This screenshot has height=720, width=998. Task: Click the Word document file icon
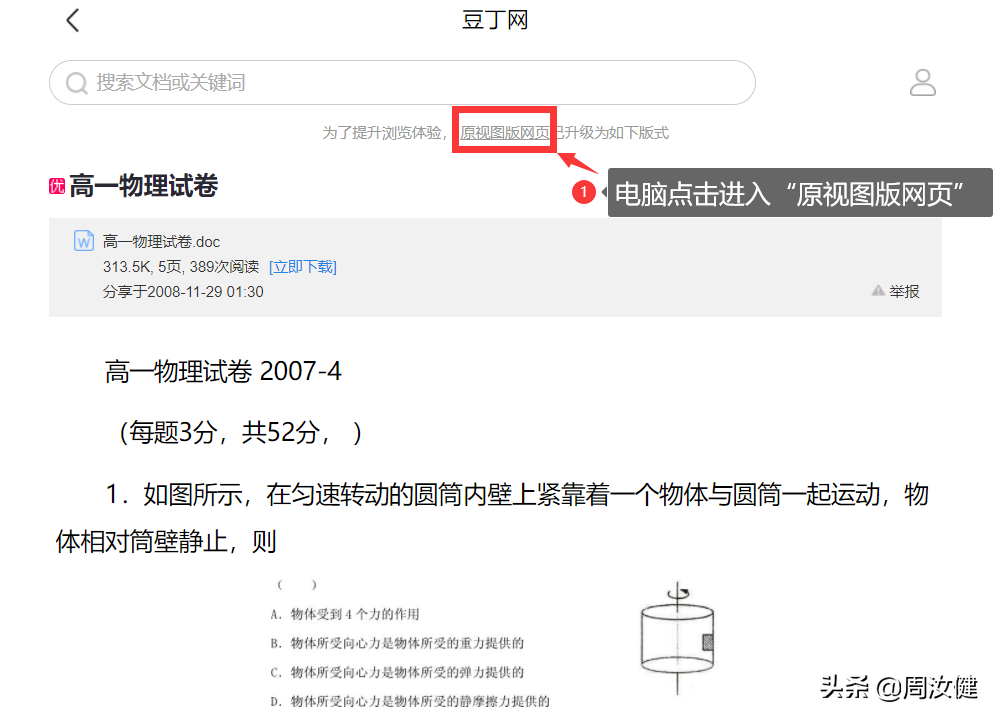84,241
